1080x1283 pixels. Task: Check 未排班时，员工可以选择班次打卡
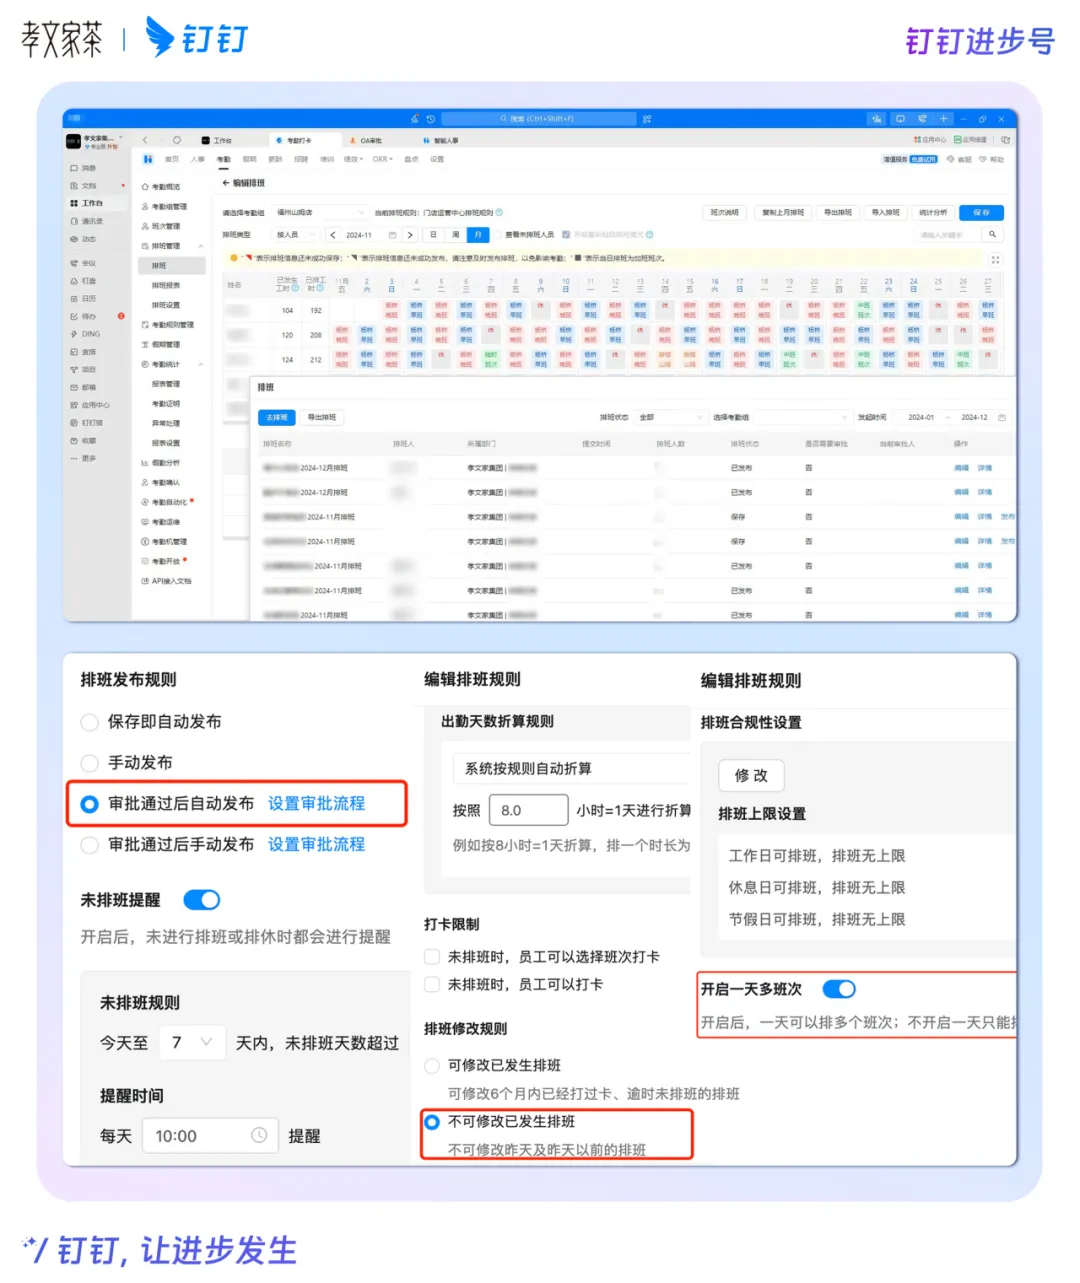point(432,957)
